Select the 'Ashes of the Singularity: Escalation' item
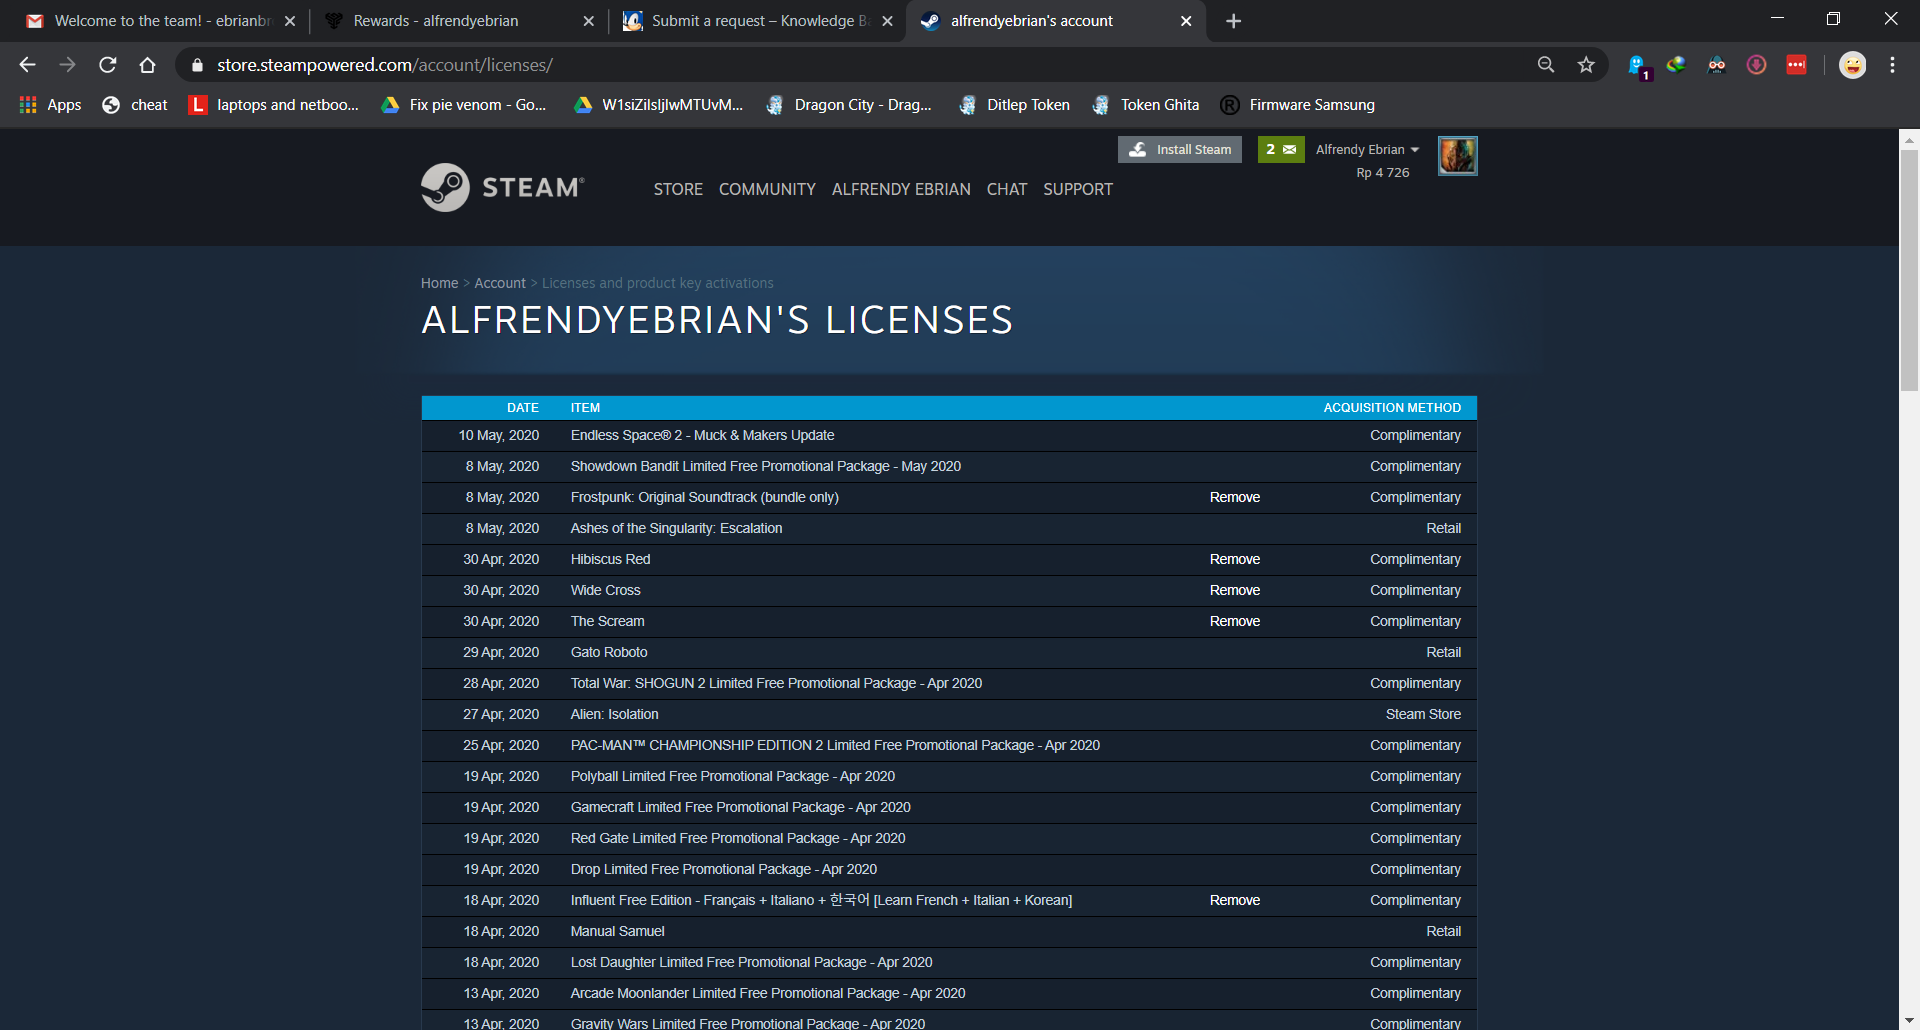The height and width of the screenshot is (1030, 1920). click(676, 528)
